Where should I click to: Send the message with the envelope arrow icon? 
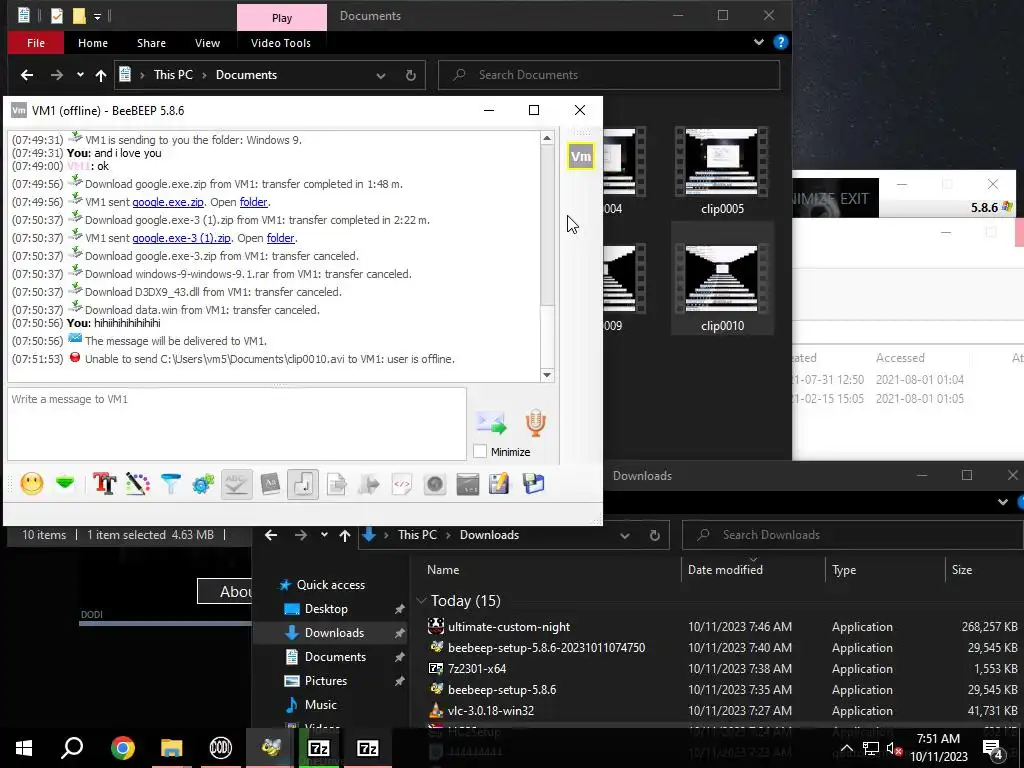492,423
